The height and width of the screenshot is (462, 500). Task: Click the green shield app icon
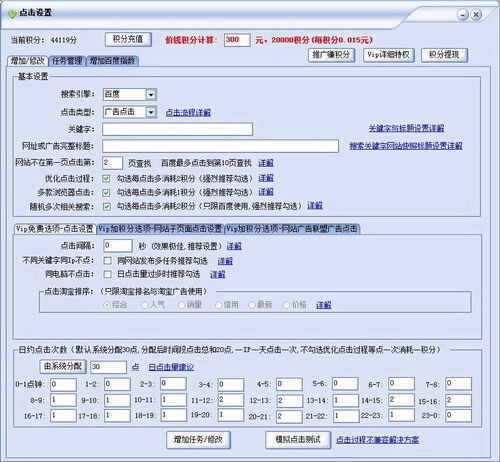click(x=12, y=14)
